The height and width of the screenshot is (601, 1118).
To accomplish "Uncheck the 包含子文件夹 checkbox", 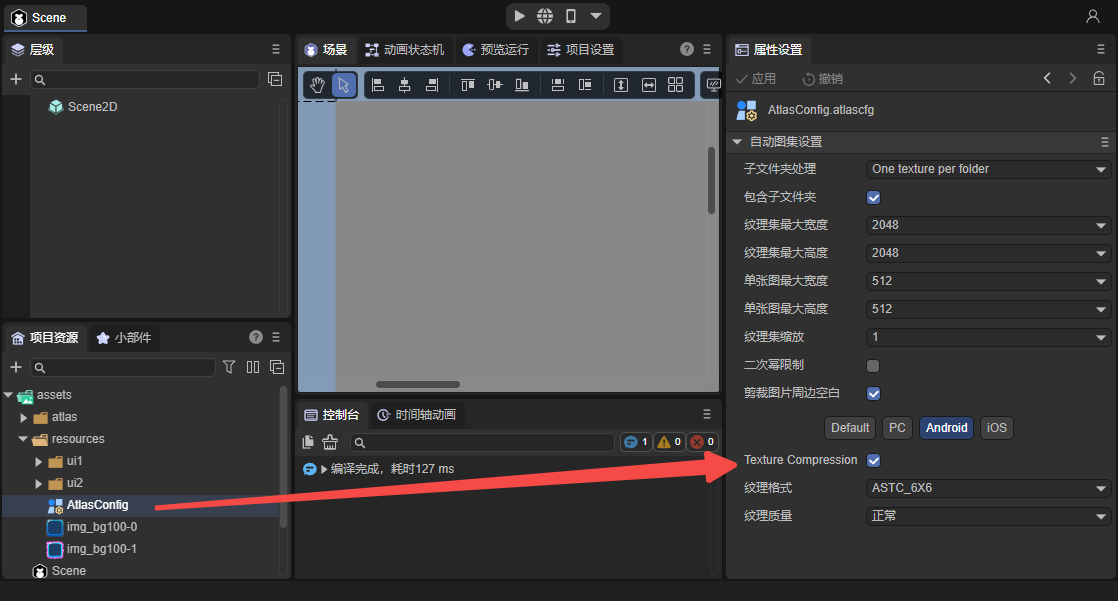I will click(x=873, y=197).
